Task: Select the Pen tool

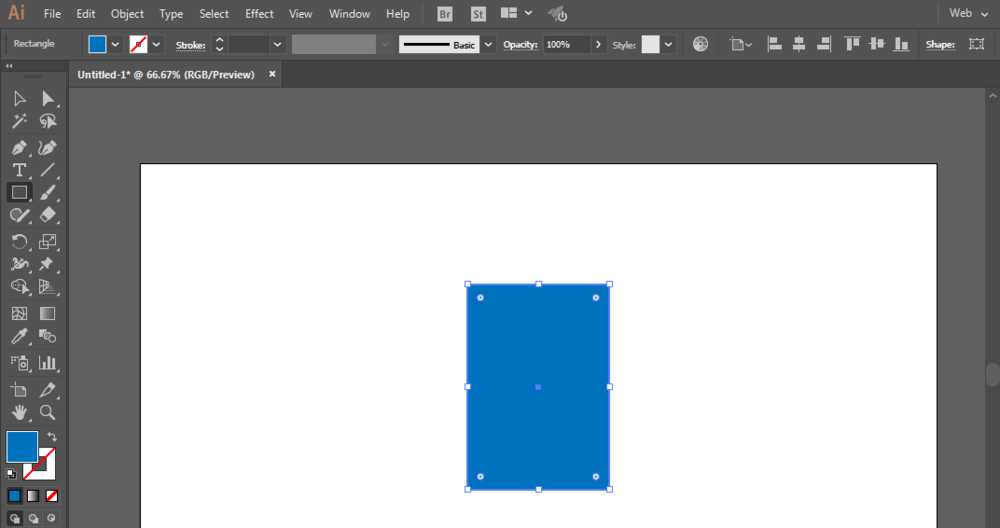Action: tap(19, 147)
